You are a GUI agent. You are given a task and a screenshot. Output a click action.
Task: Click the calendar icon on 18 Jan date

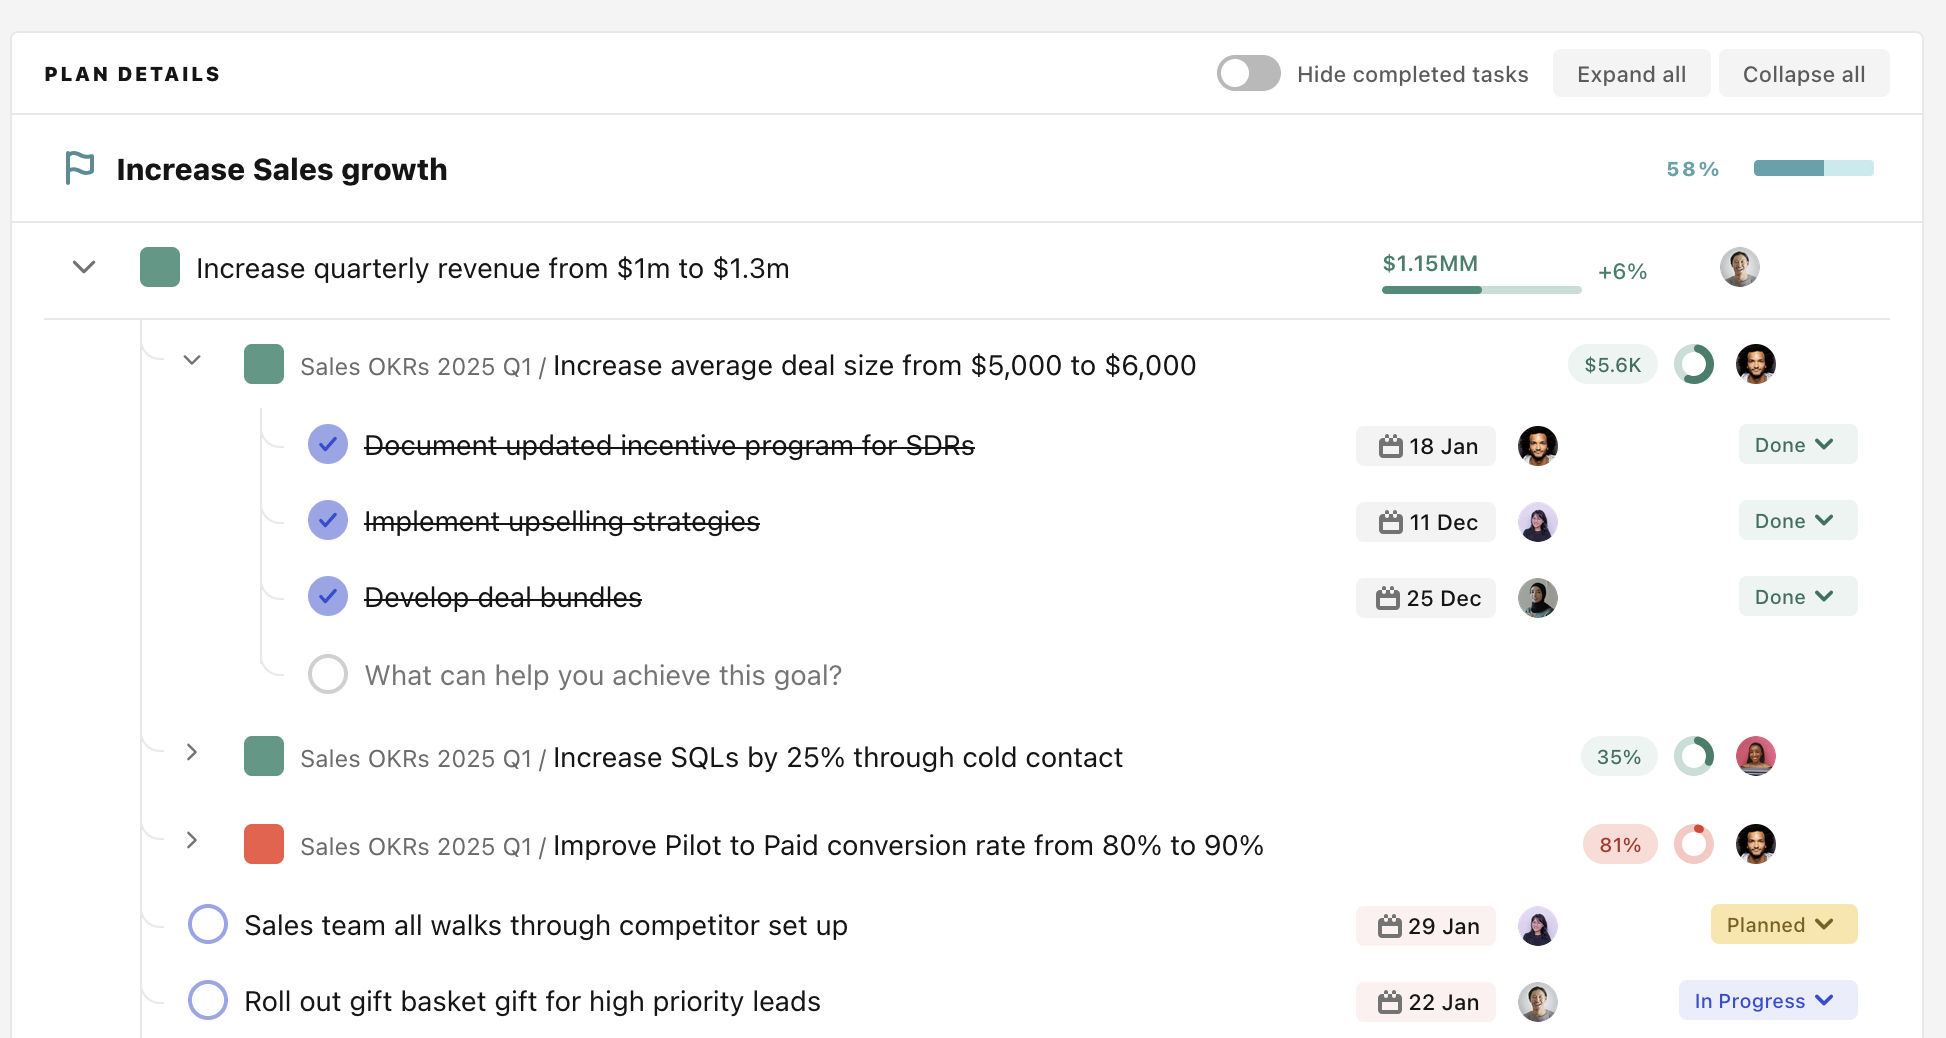pyautogui.click(x=1390, y=446)
